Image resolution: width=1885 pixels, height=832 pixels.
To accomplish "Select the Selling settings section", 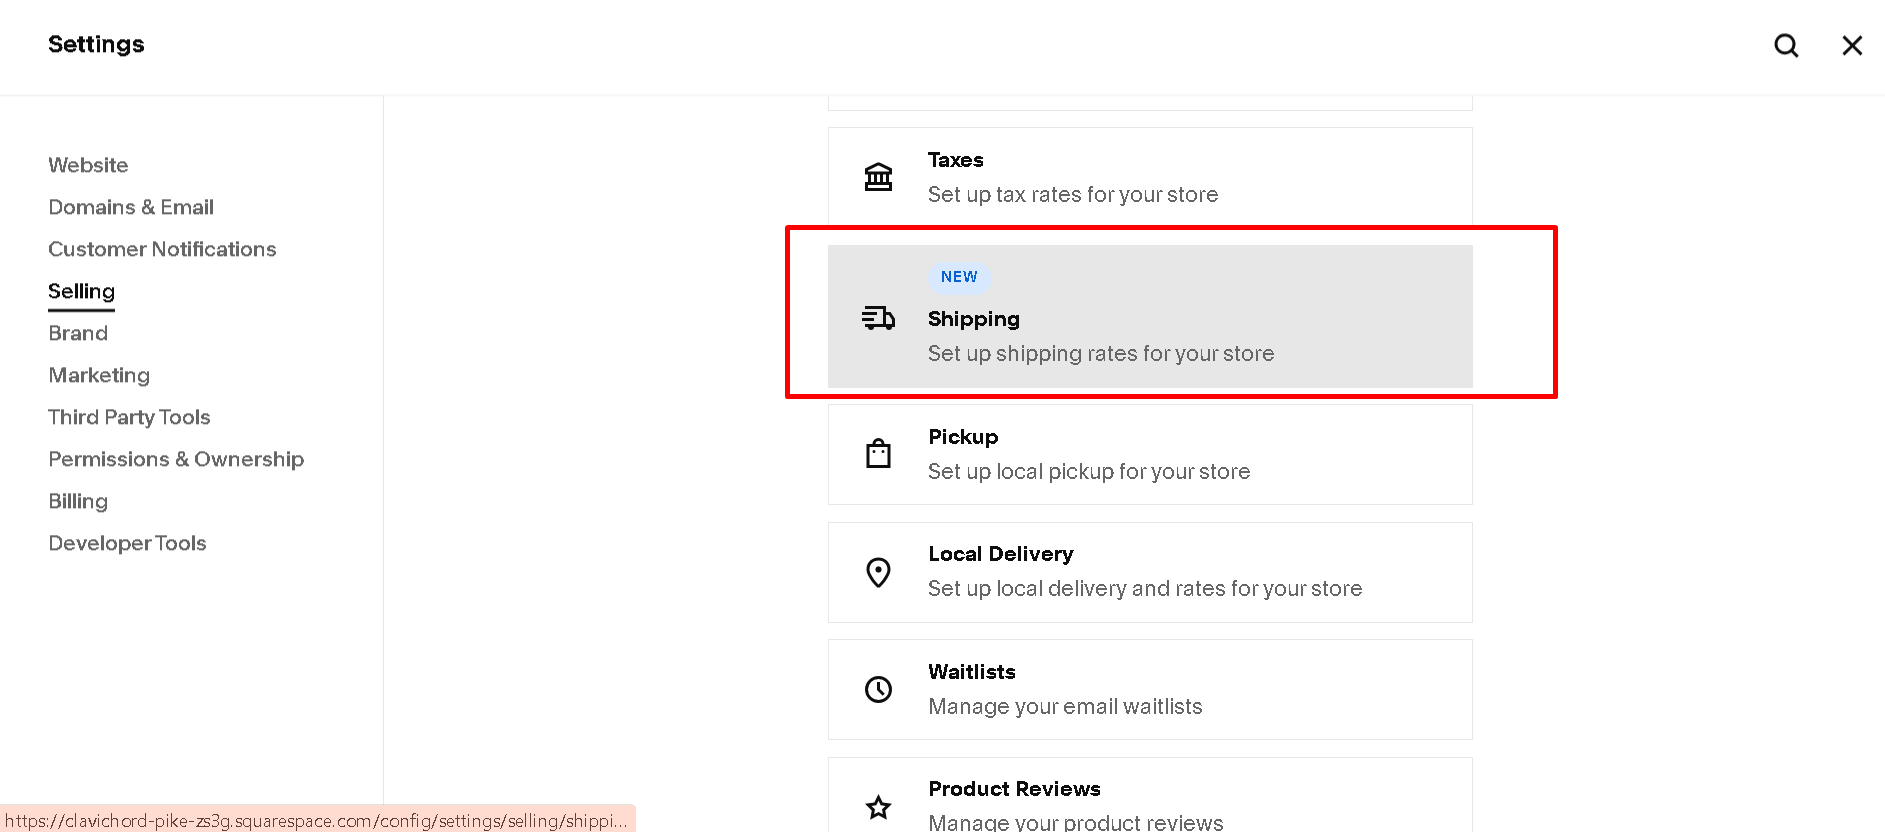I will tap(81, 291).
